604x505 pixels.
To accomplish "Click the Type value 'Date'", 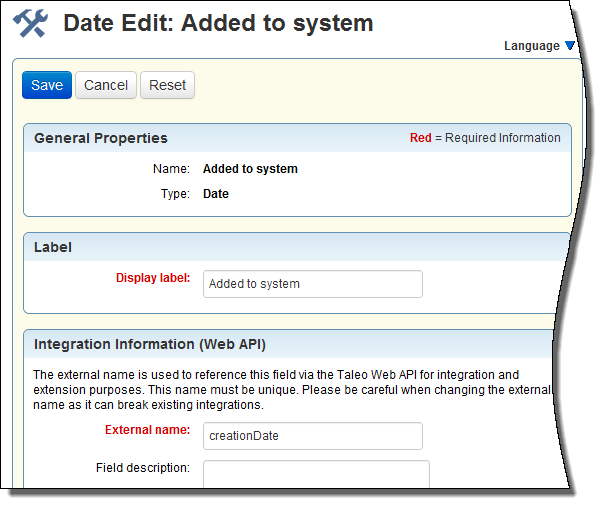I will click(x=216, y=194).
